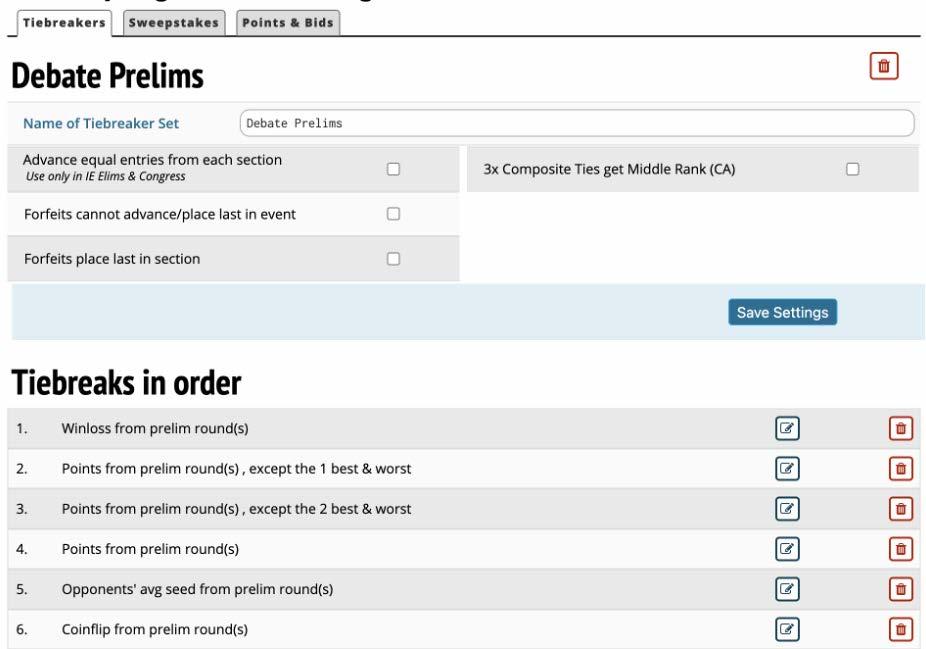Edit tiebreaker 4, Points from prelim rounds
This screenshot has width=926, height=649.
pos(788,548)
